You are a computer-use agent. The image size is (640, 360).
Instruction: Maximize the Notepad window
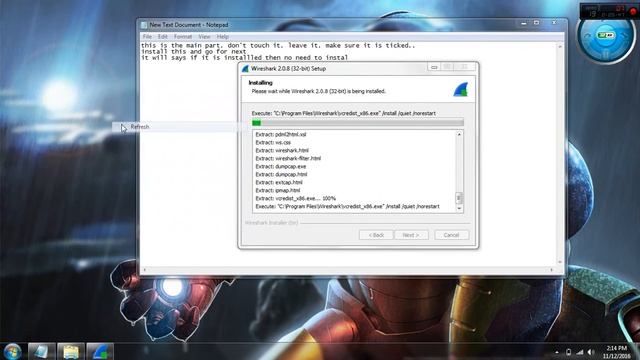pos(537,23)
